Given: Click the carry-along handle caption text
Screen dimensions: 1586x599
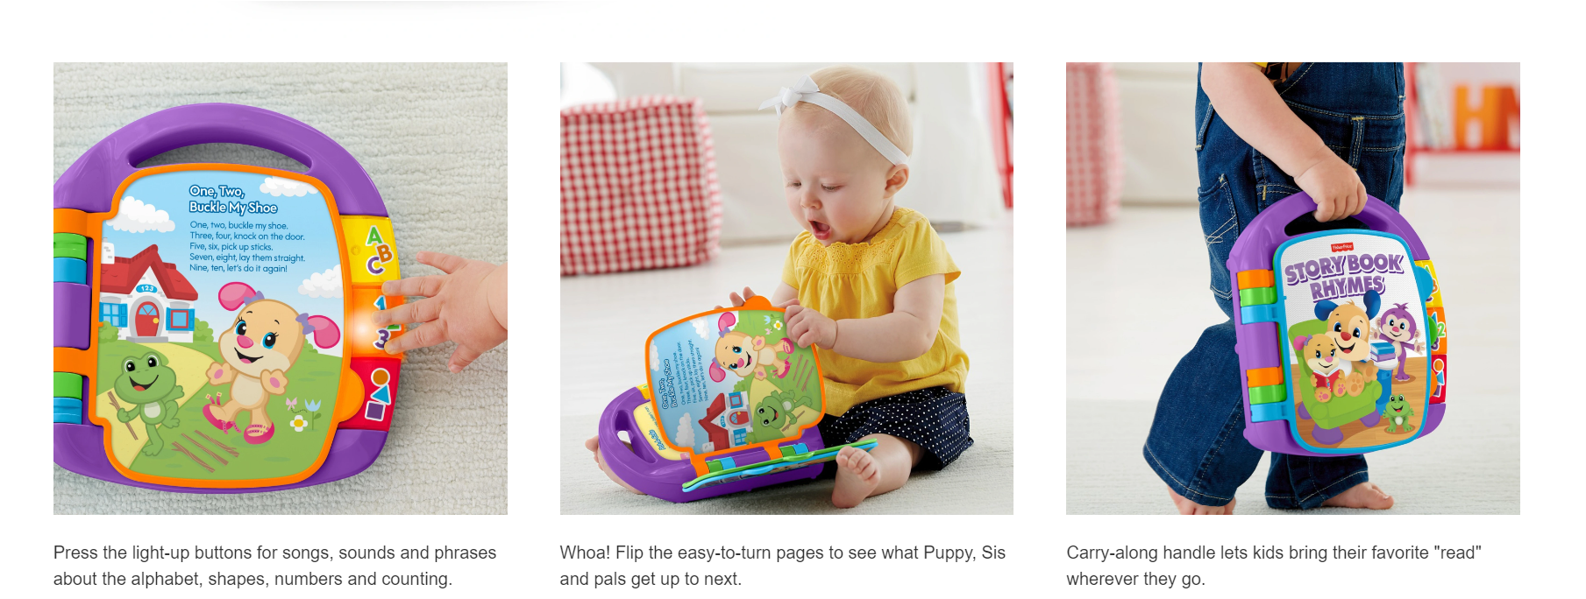Looking at the screenshot, I should (1274, 565).
